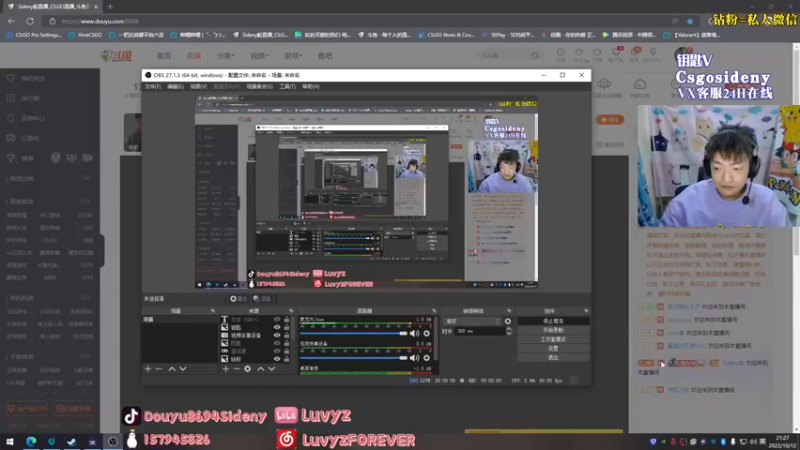Open a new browser tab with the plus
800x450 pixels.
point(110,7)
